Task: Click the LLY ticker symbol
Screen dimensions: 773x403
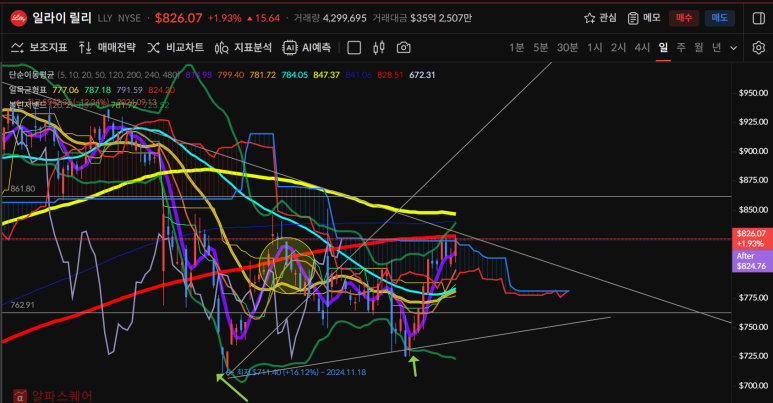Action: (105, 18)
